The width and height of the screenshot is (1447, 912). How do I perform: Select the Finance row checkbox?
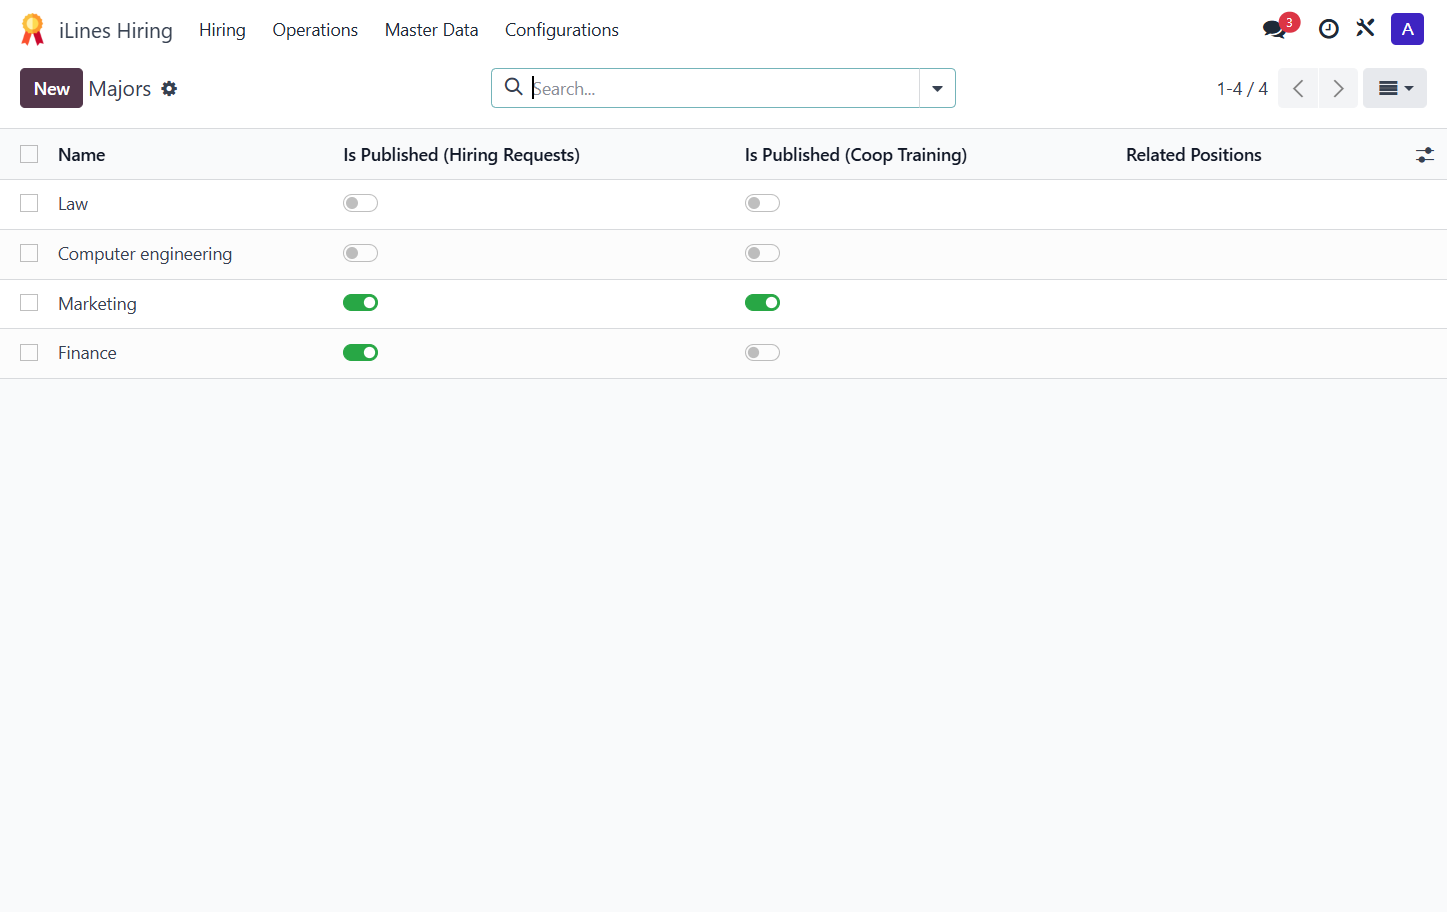pyautogui.click(x=29, y=353)
